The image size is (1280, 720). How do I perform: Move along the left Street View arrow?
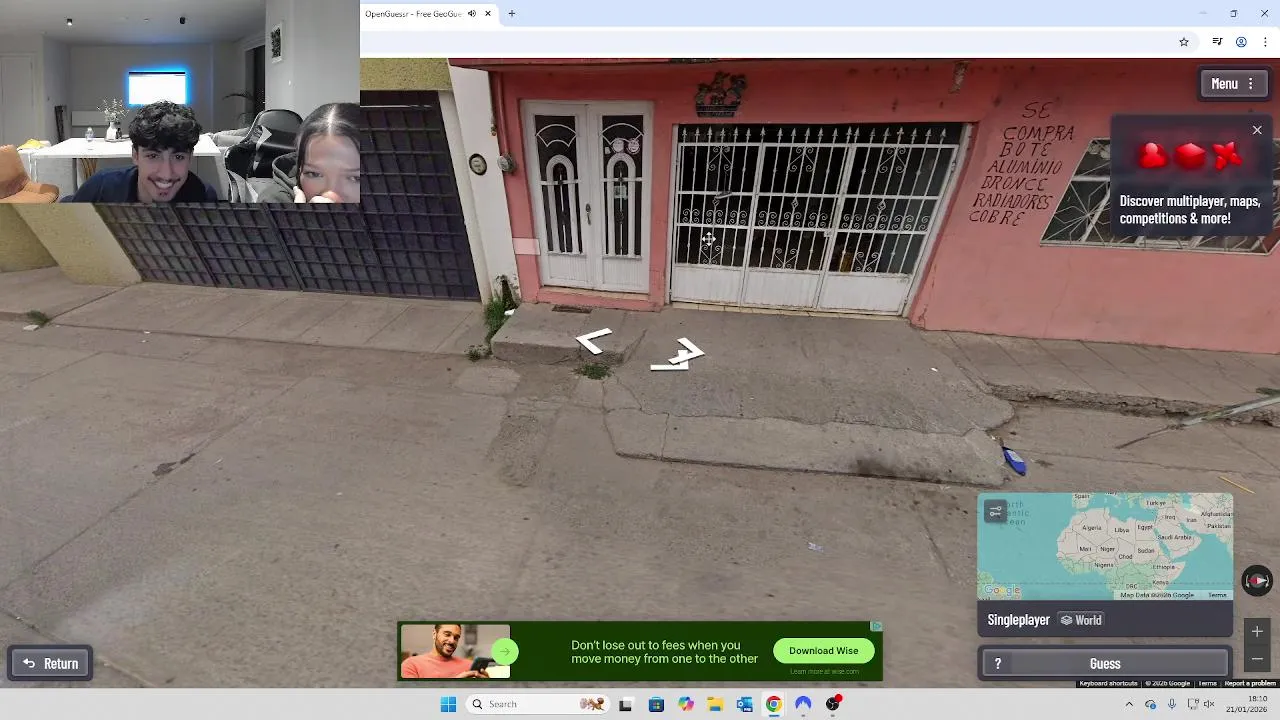594,342
